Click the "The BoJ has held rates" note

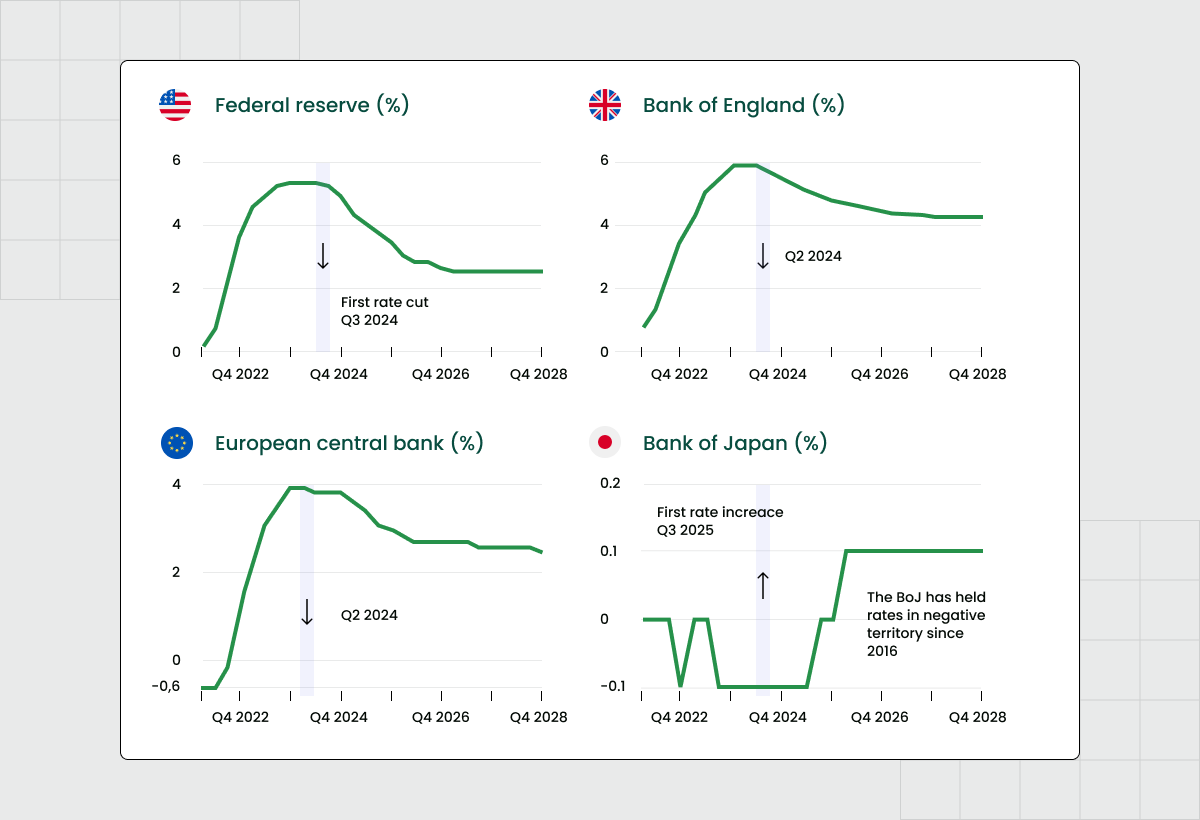coord(926,624)
